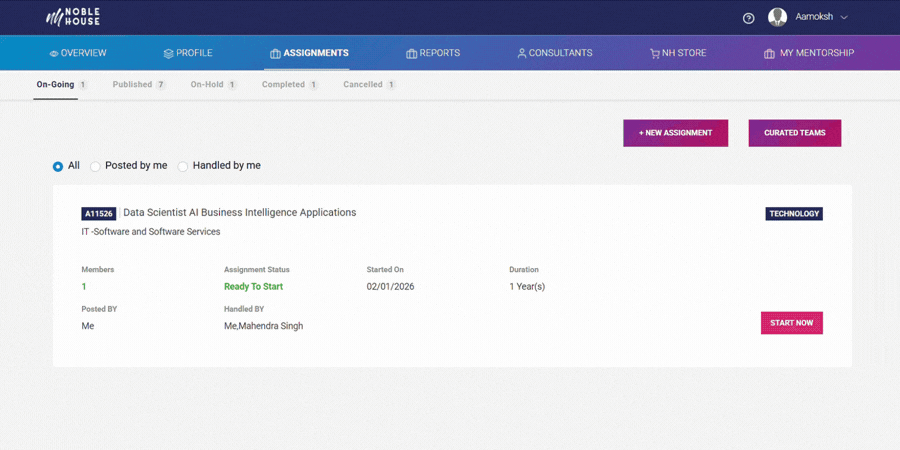
Task: Click the NH Store cart icon
Action: tap(654, 54)
